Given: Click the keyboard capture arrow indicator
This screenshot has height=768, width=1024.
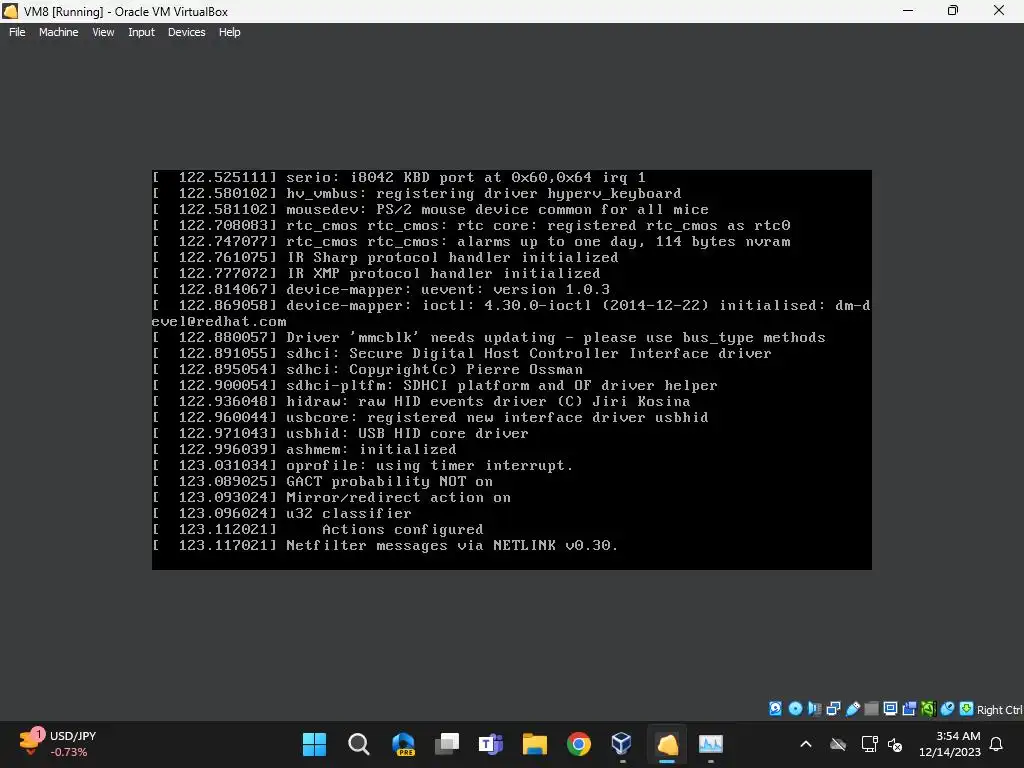Looking at the screenshot, I should (x=966, y=709).
